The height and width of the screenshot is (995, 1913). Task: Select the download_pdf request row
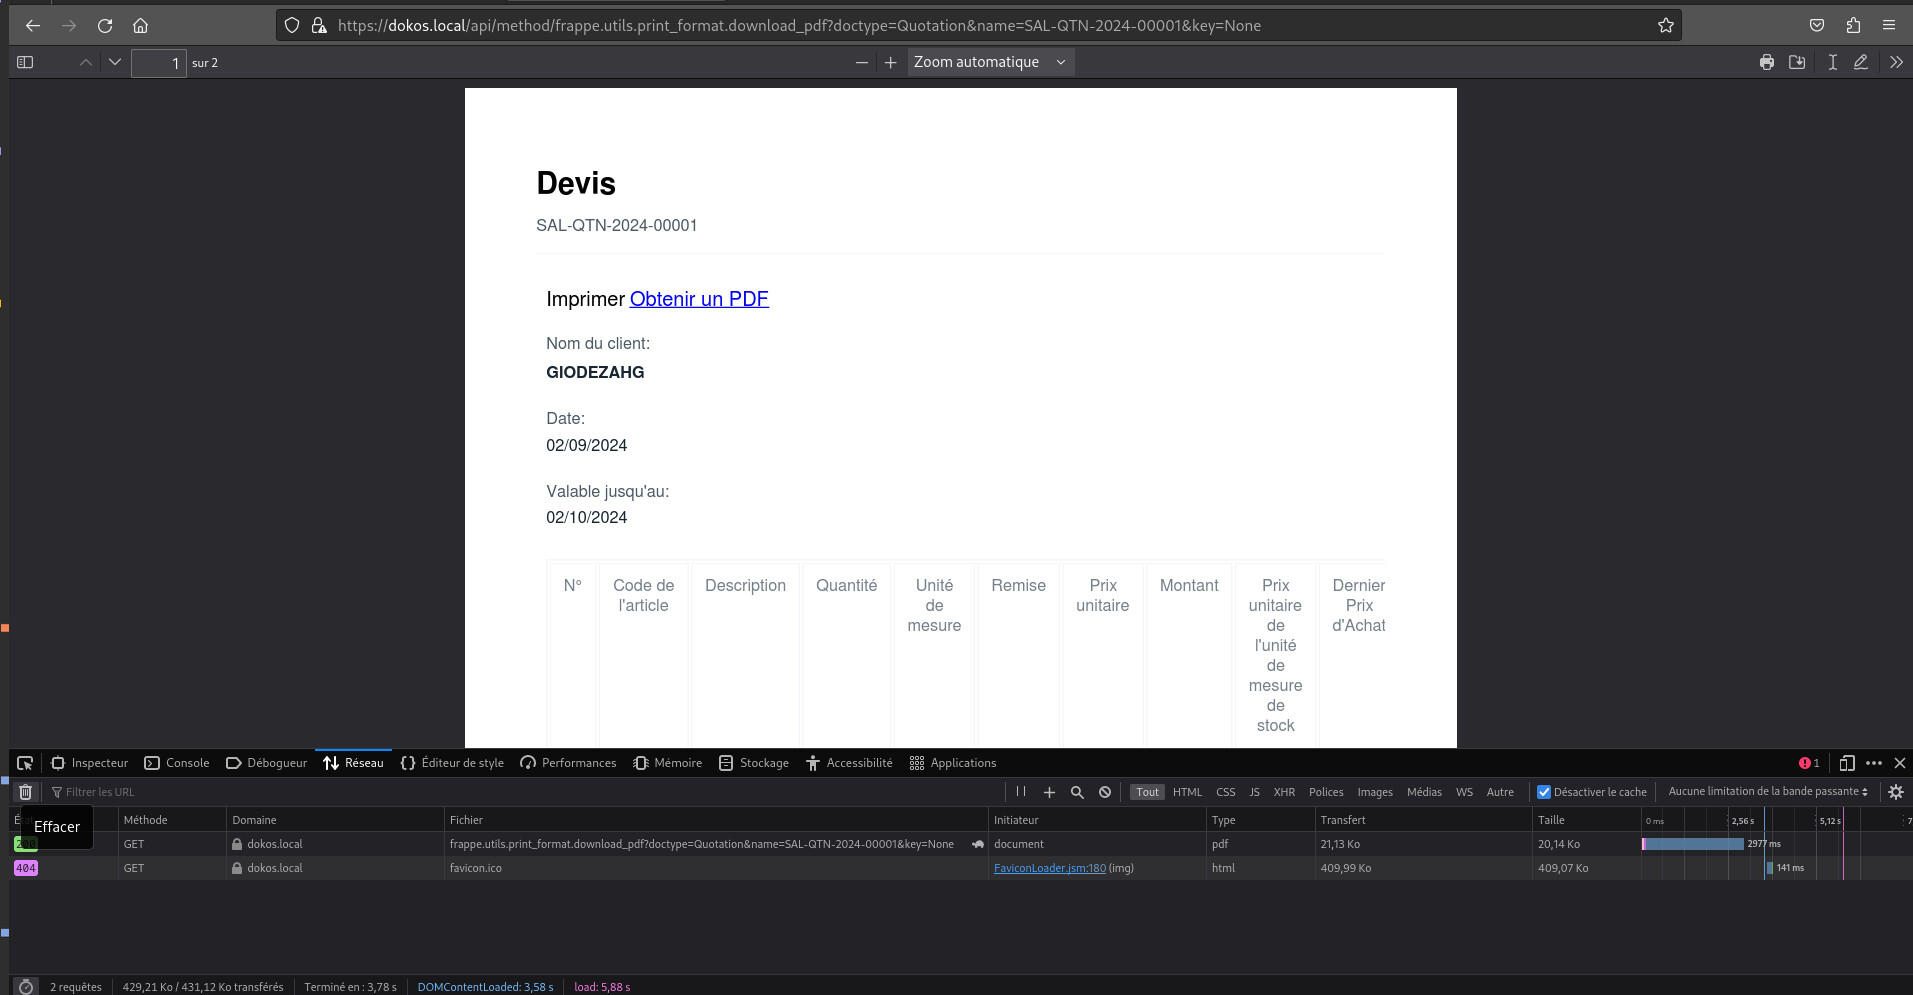click(960, 844)
